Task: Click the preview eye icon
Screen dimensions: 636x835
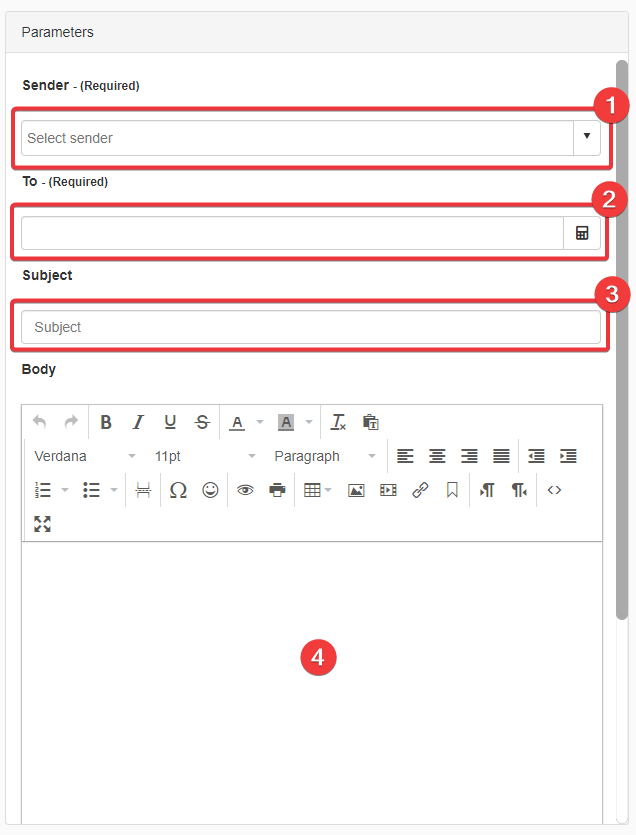Action: [245, 490]
